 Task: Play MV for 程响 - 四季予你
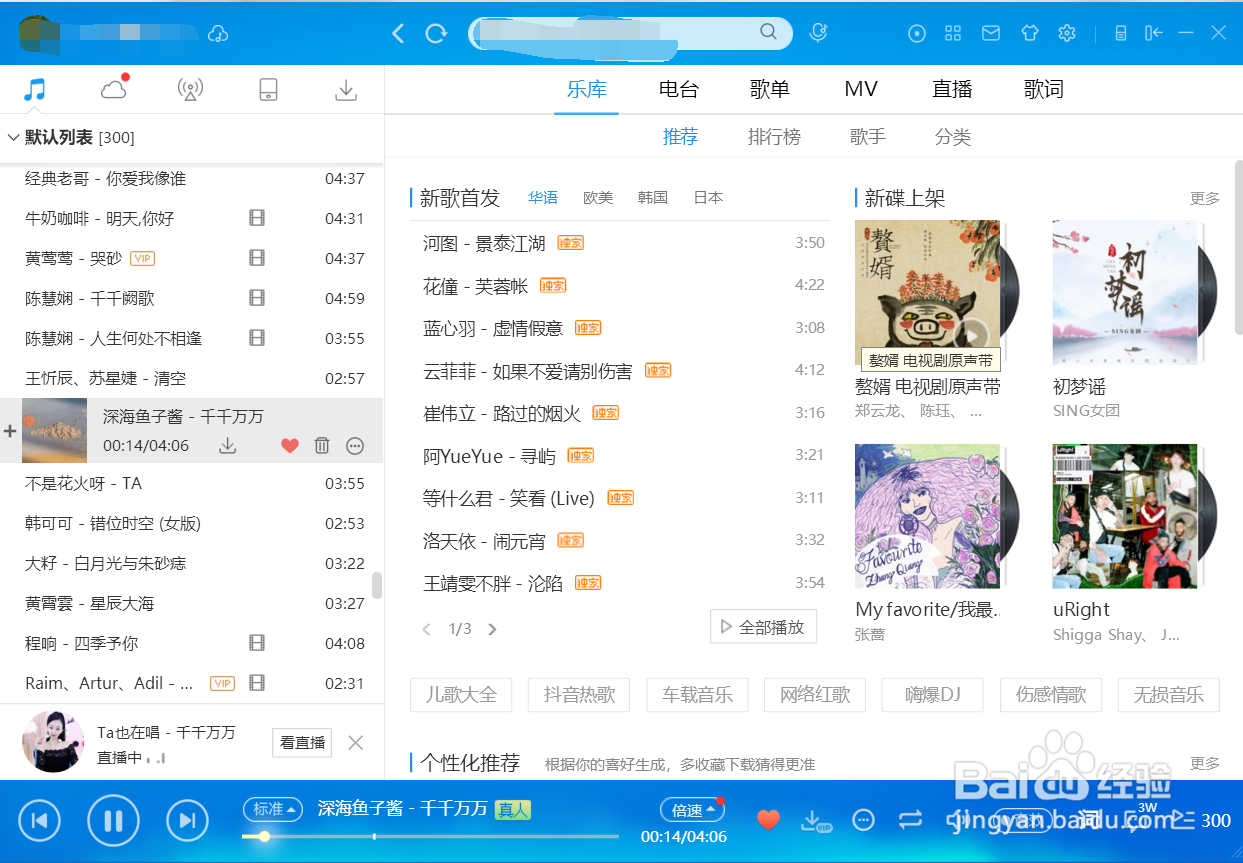tap(257, 643)
